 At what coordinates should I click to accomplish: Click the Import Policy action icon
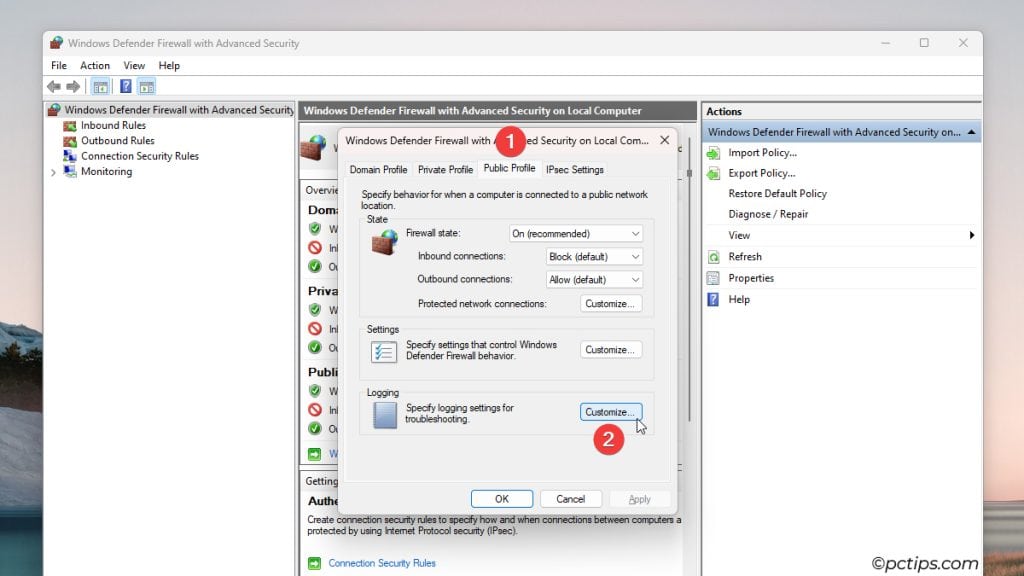pos(713,152)
